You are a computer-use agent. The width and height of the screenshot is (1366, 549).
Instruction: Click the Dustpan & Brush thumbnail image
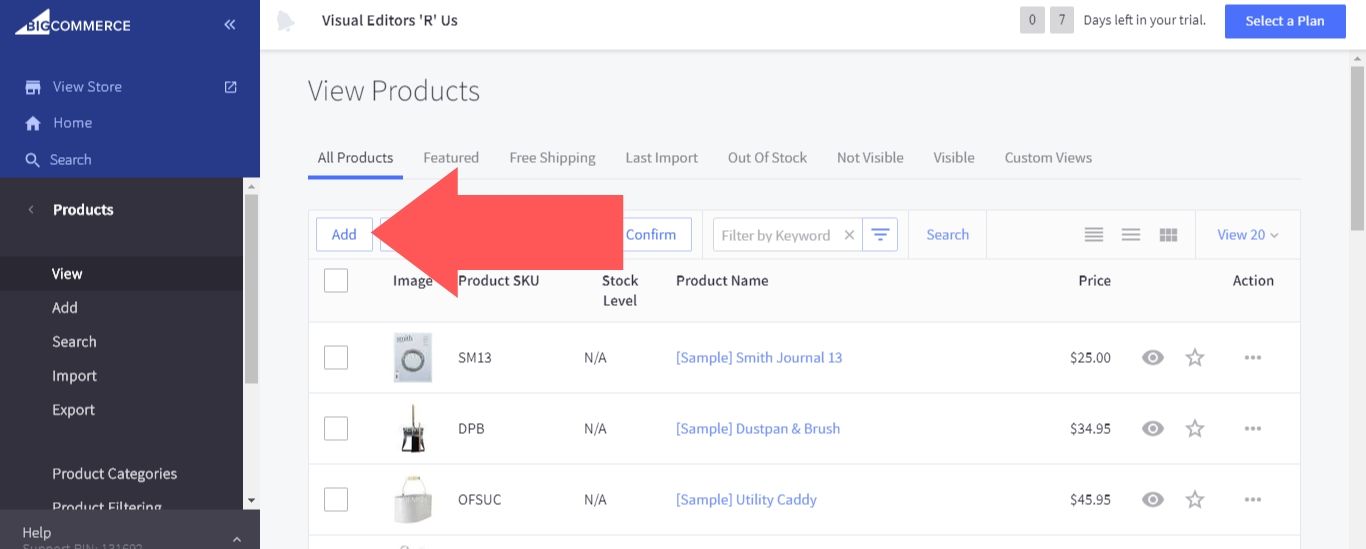pyautogui.click(x=413, y=428)
